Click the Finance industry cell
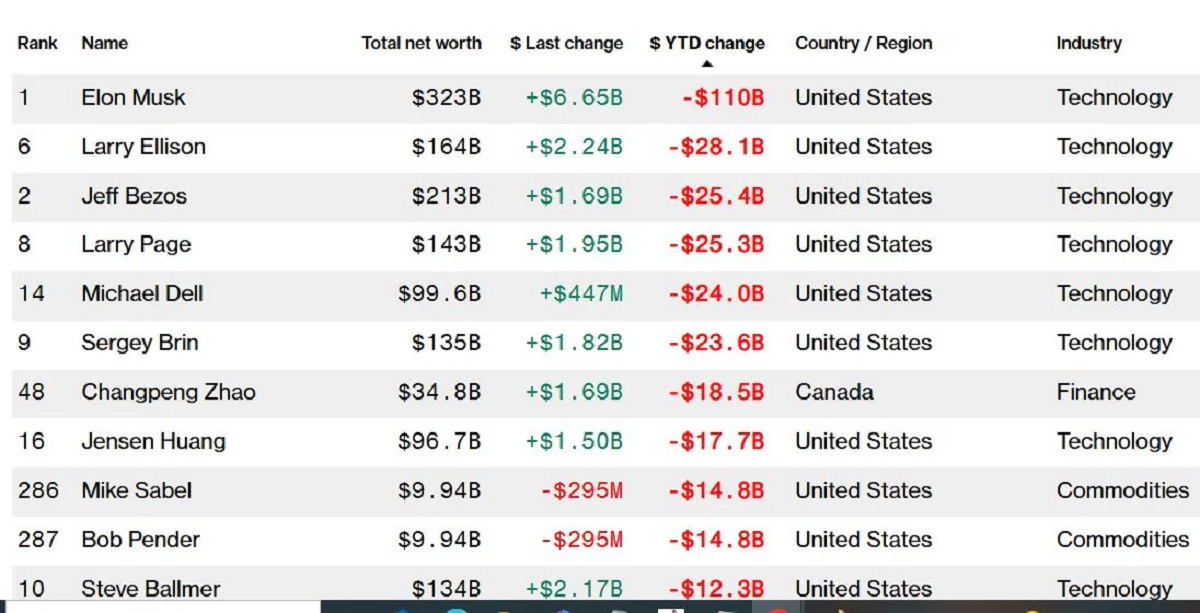Viewport: 1200px width, 613px height. (x=1095, y=392)
